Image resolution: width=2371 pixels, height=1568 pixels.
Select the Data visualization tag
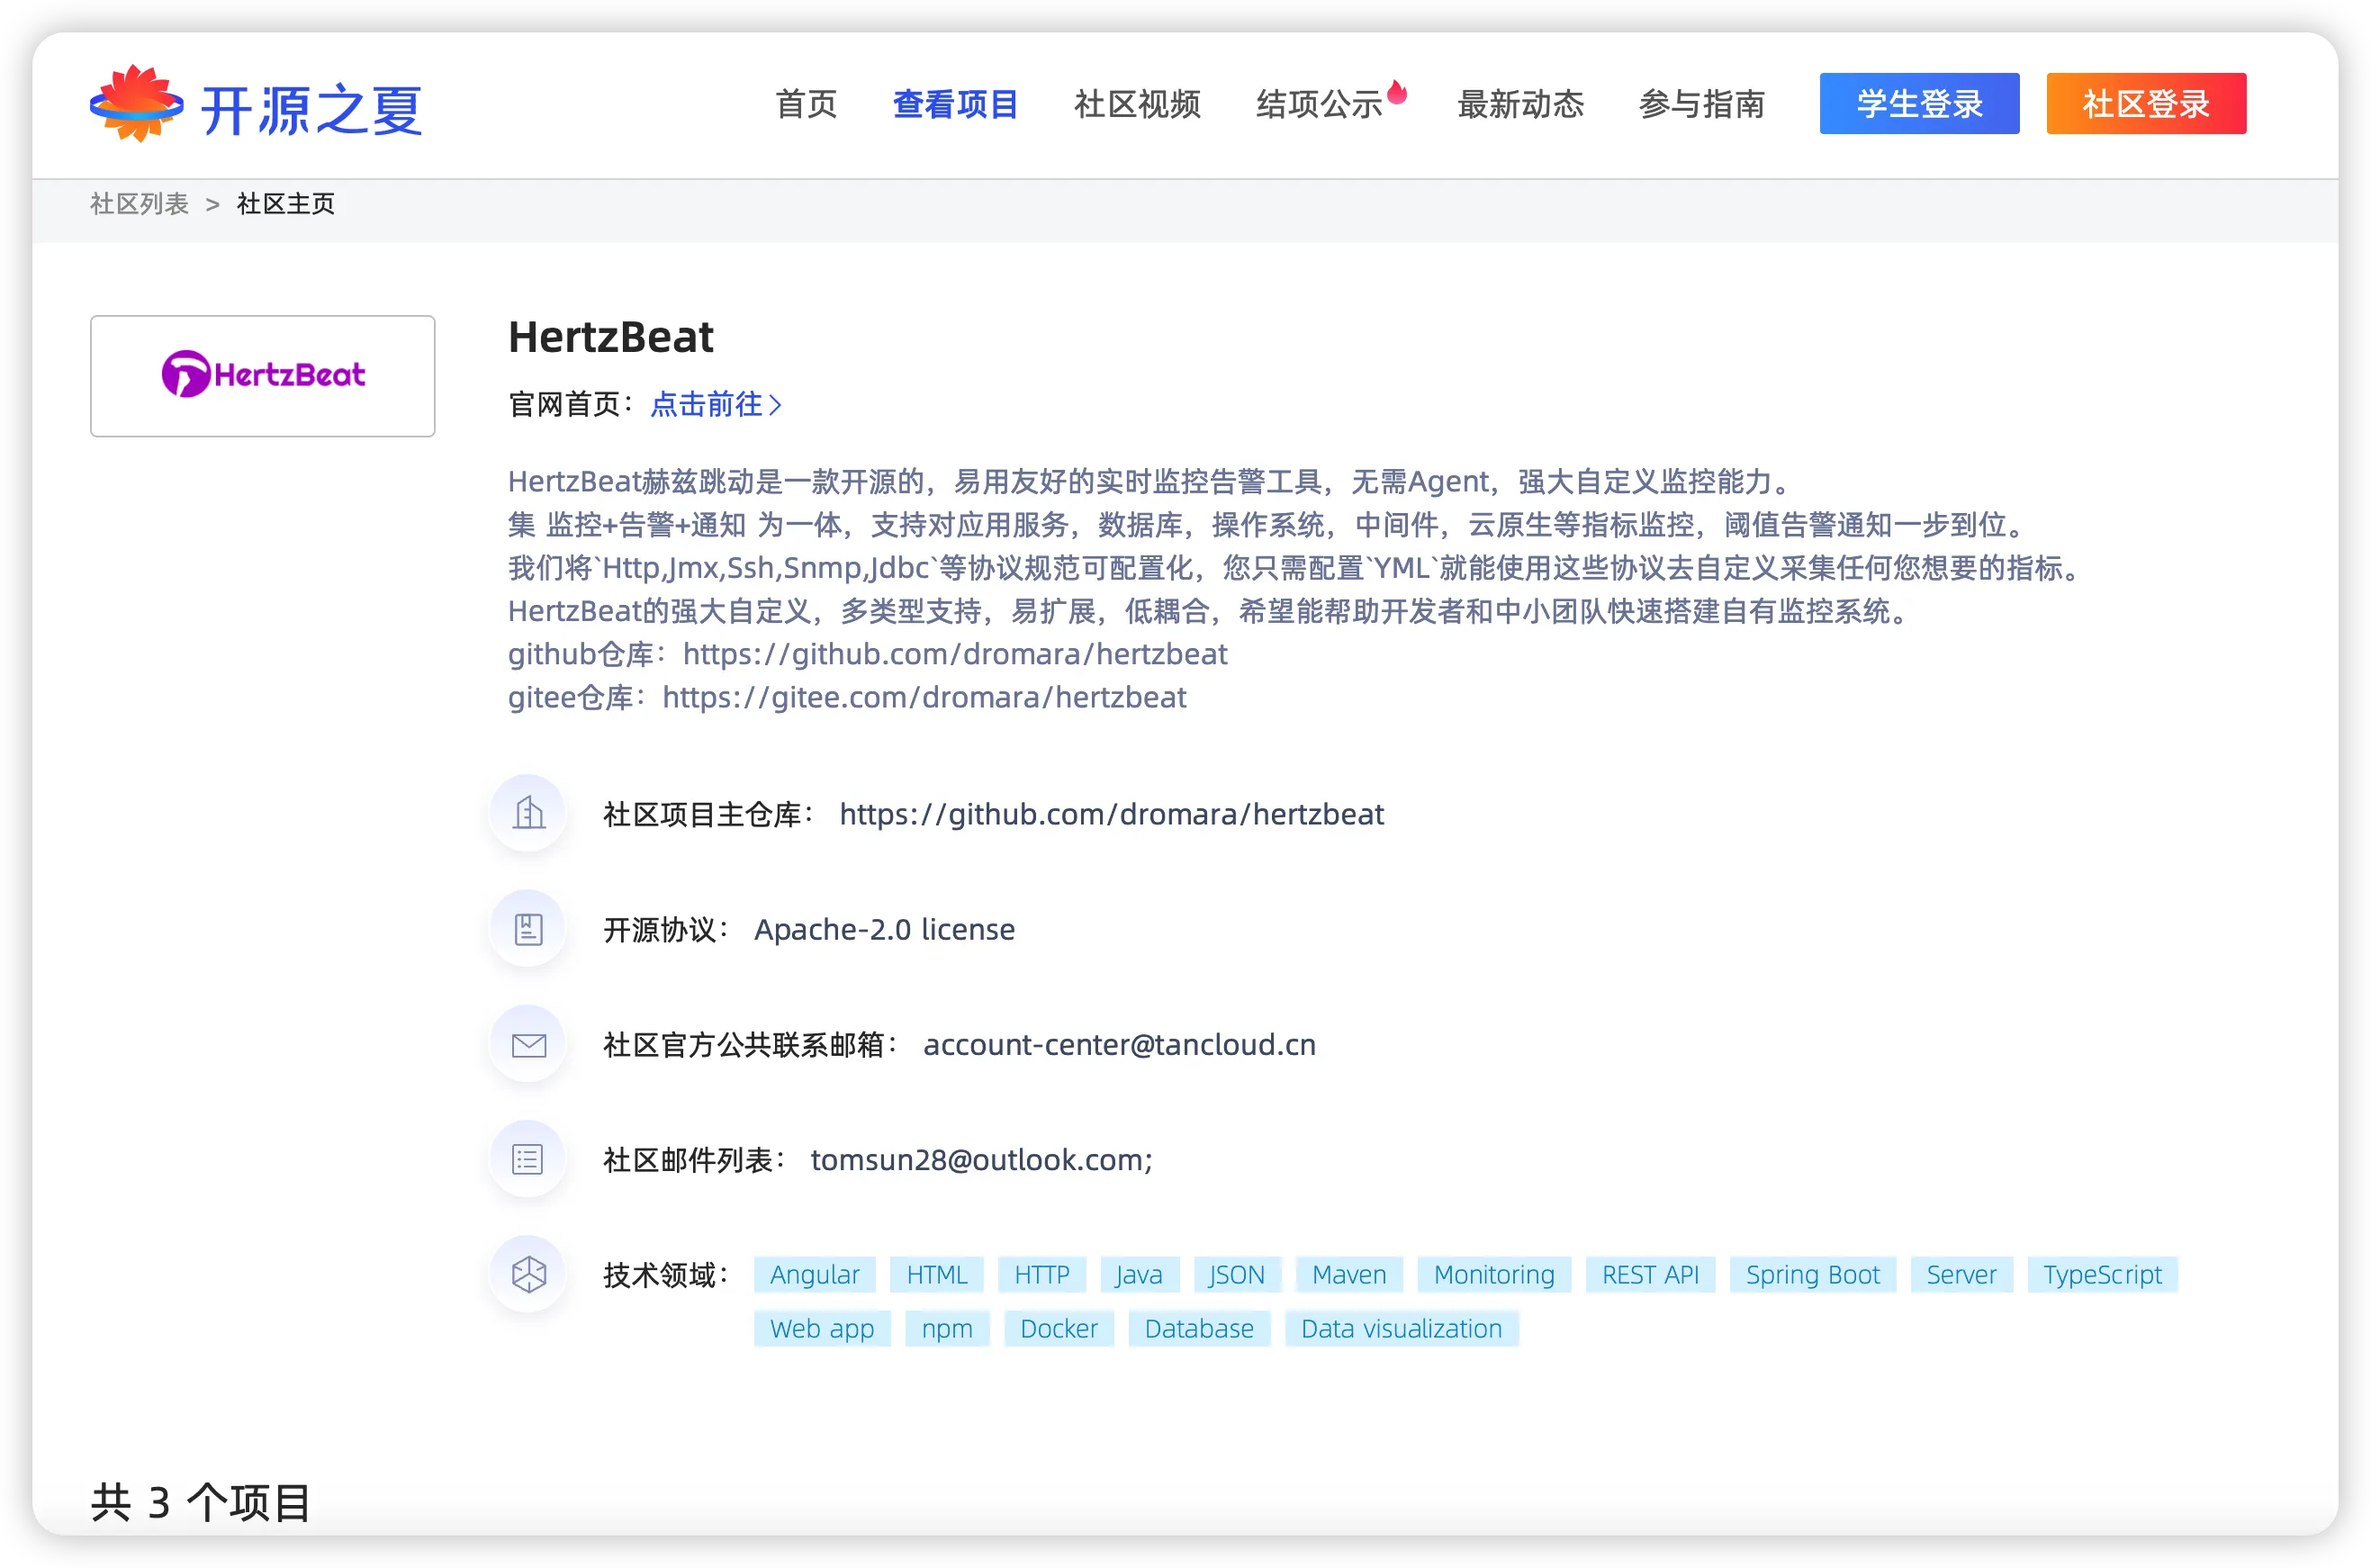[1400, 1329]
